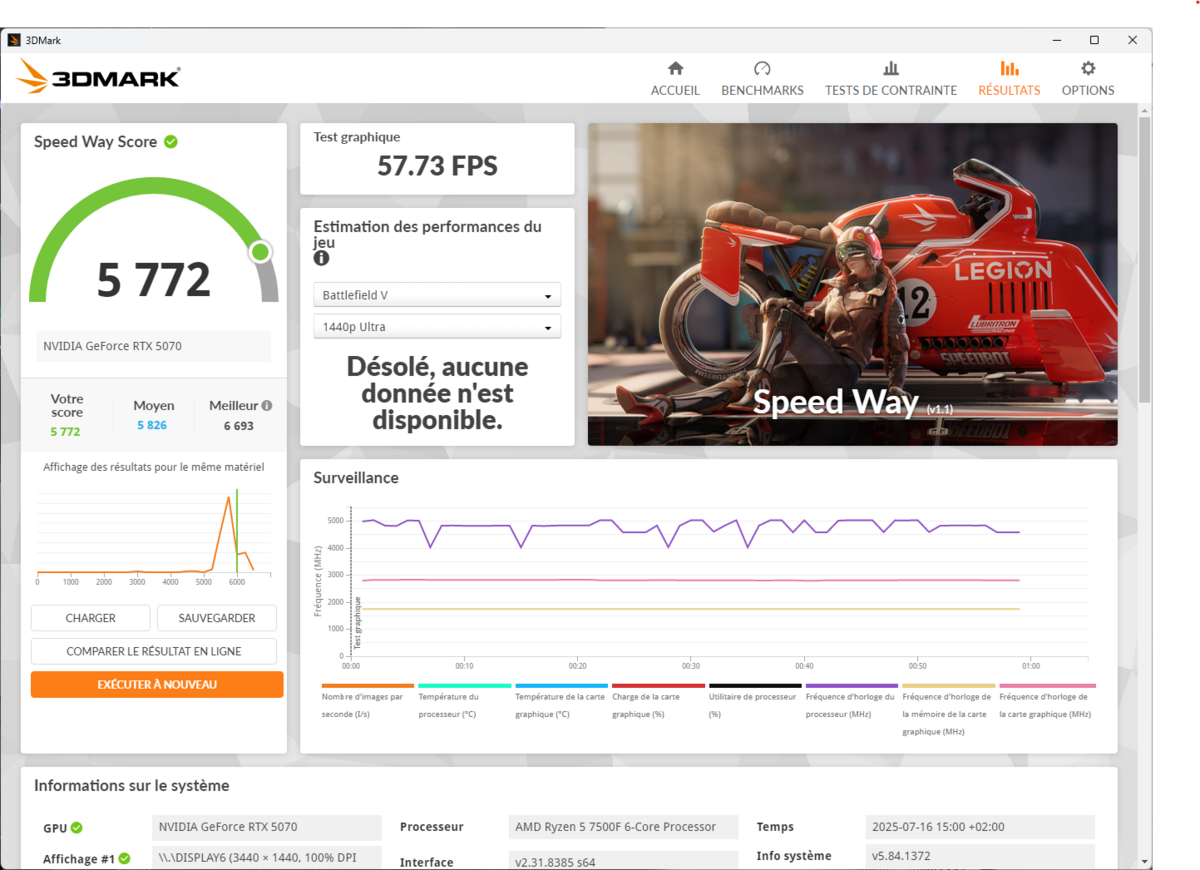Click the green check next to GPU
The width and height of the screenshot is (1200, 870).
pos(77,828)
